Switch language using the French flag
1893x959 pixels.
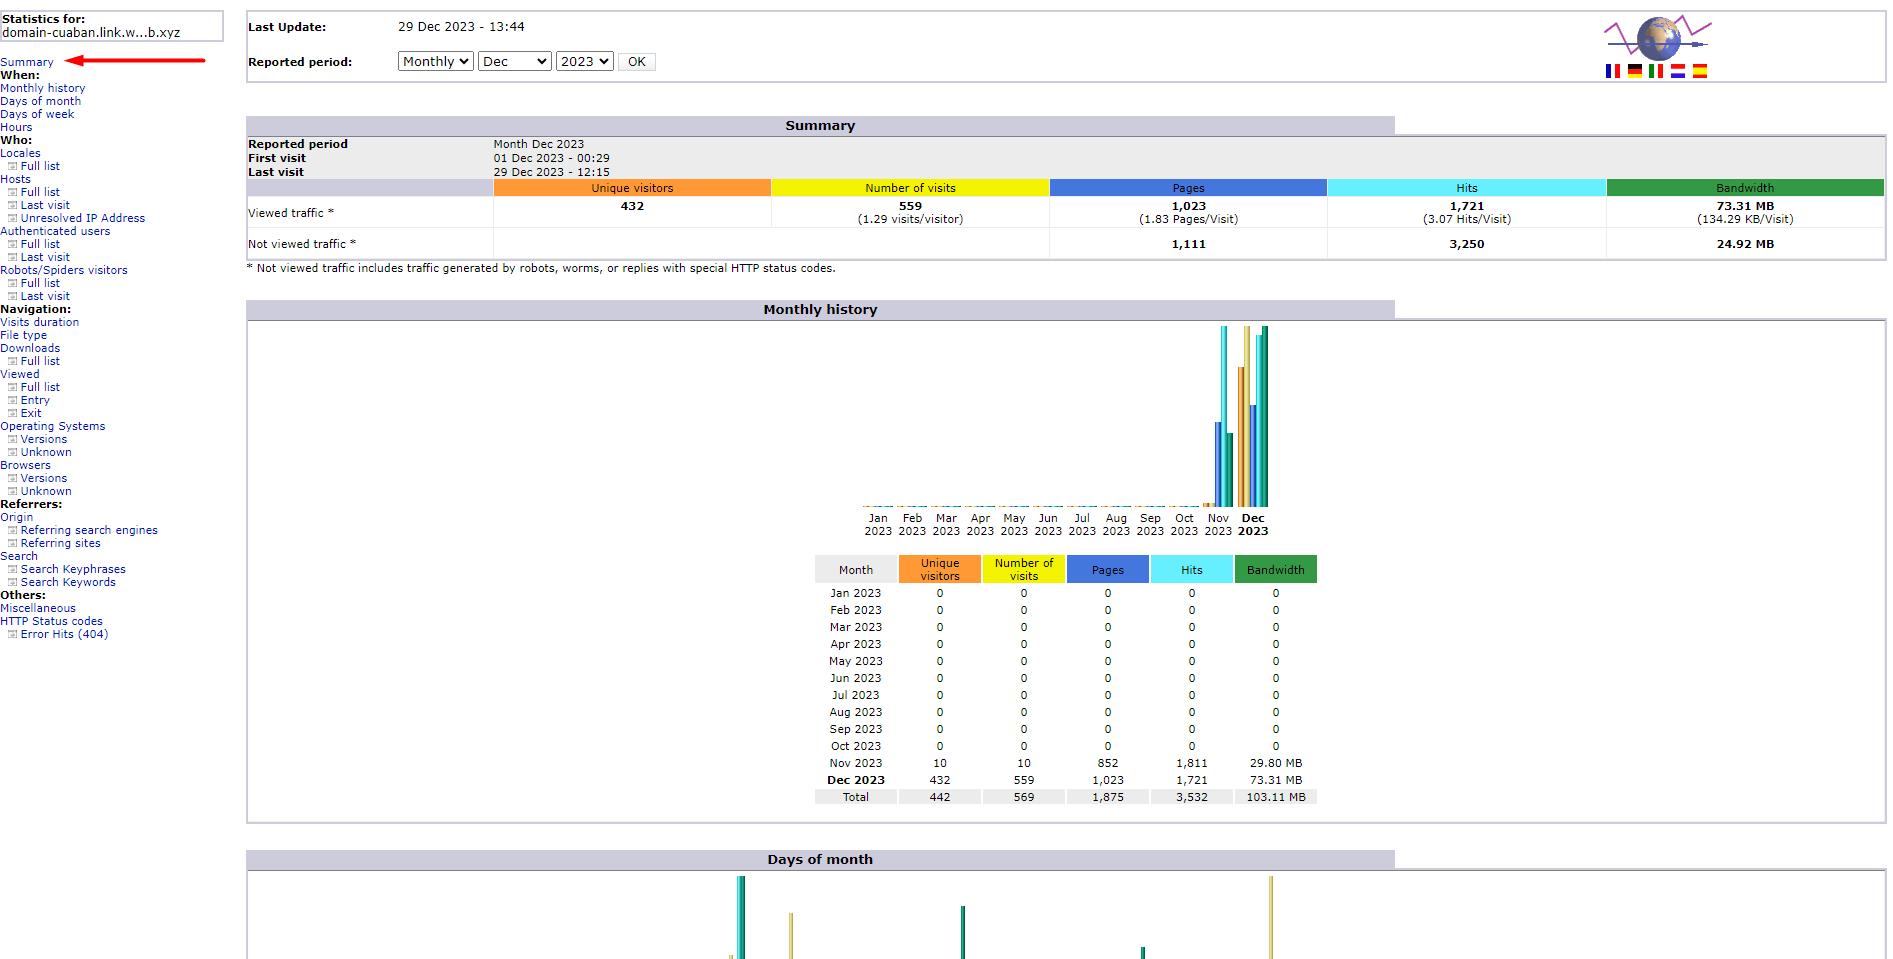click(1612, 71)
